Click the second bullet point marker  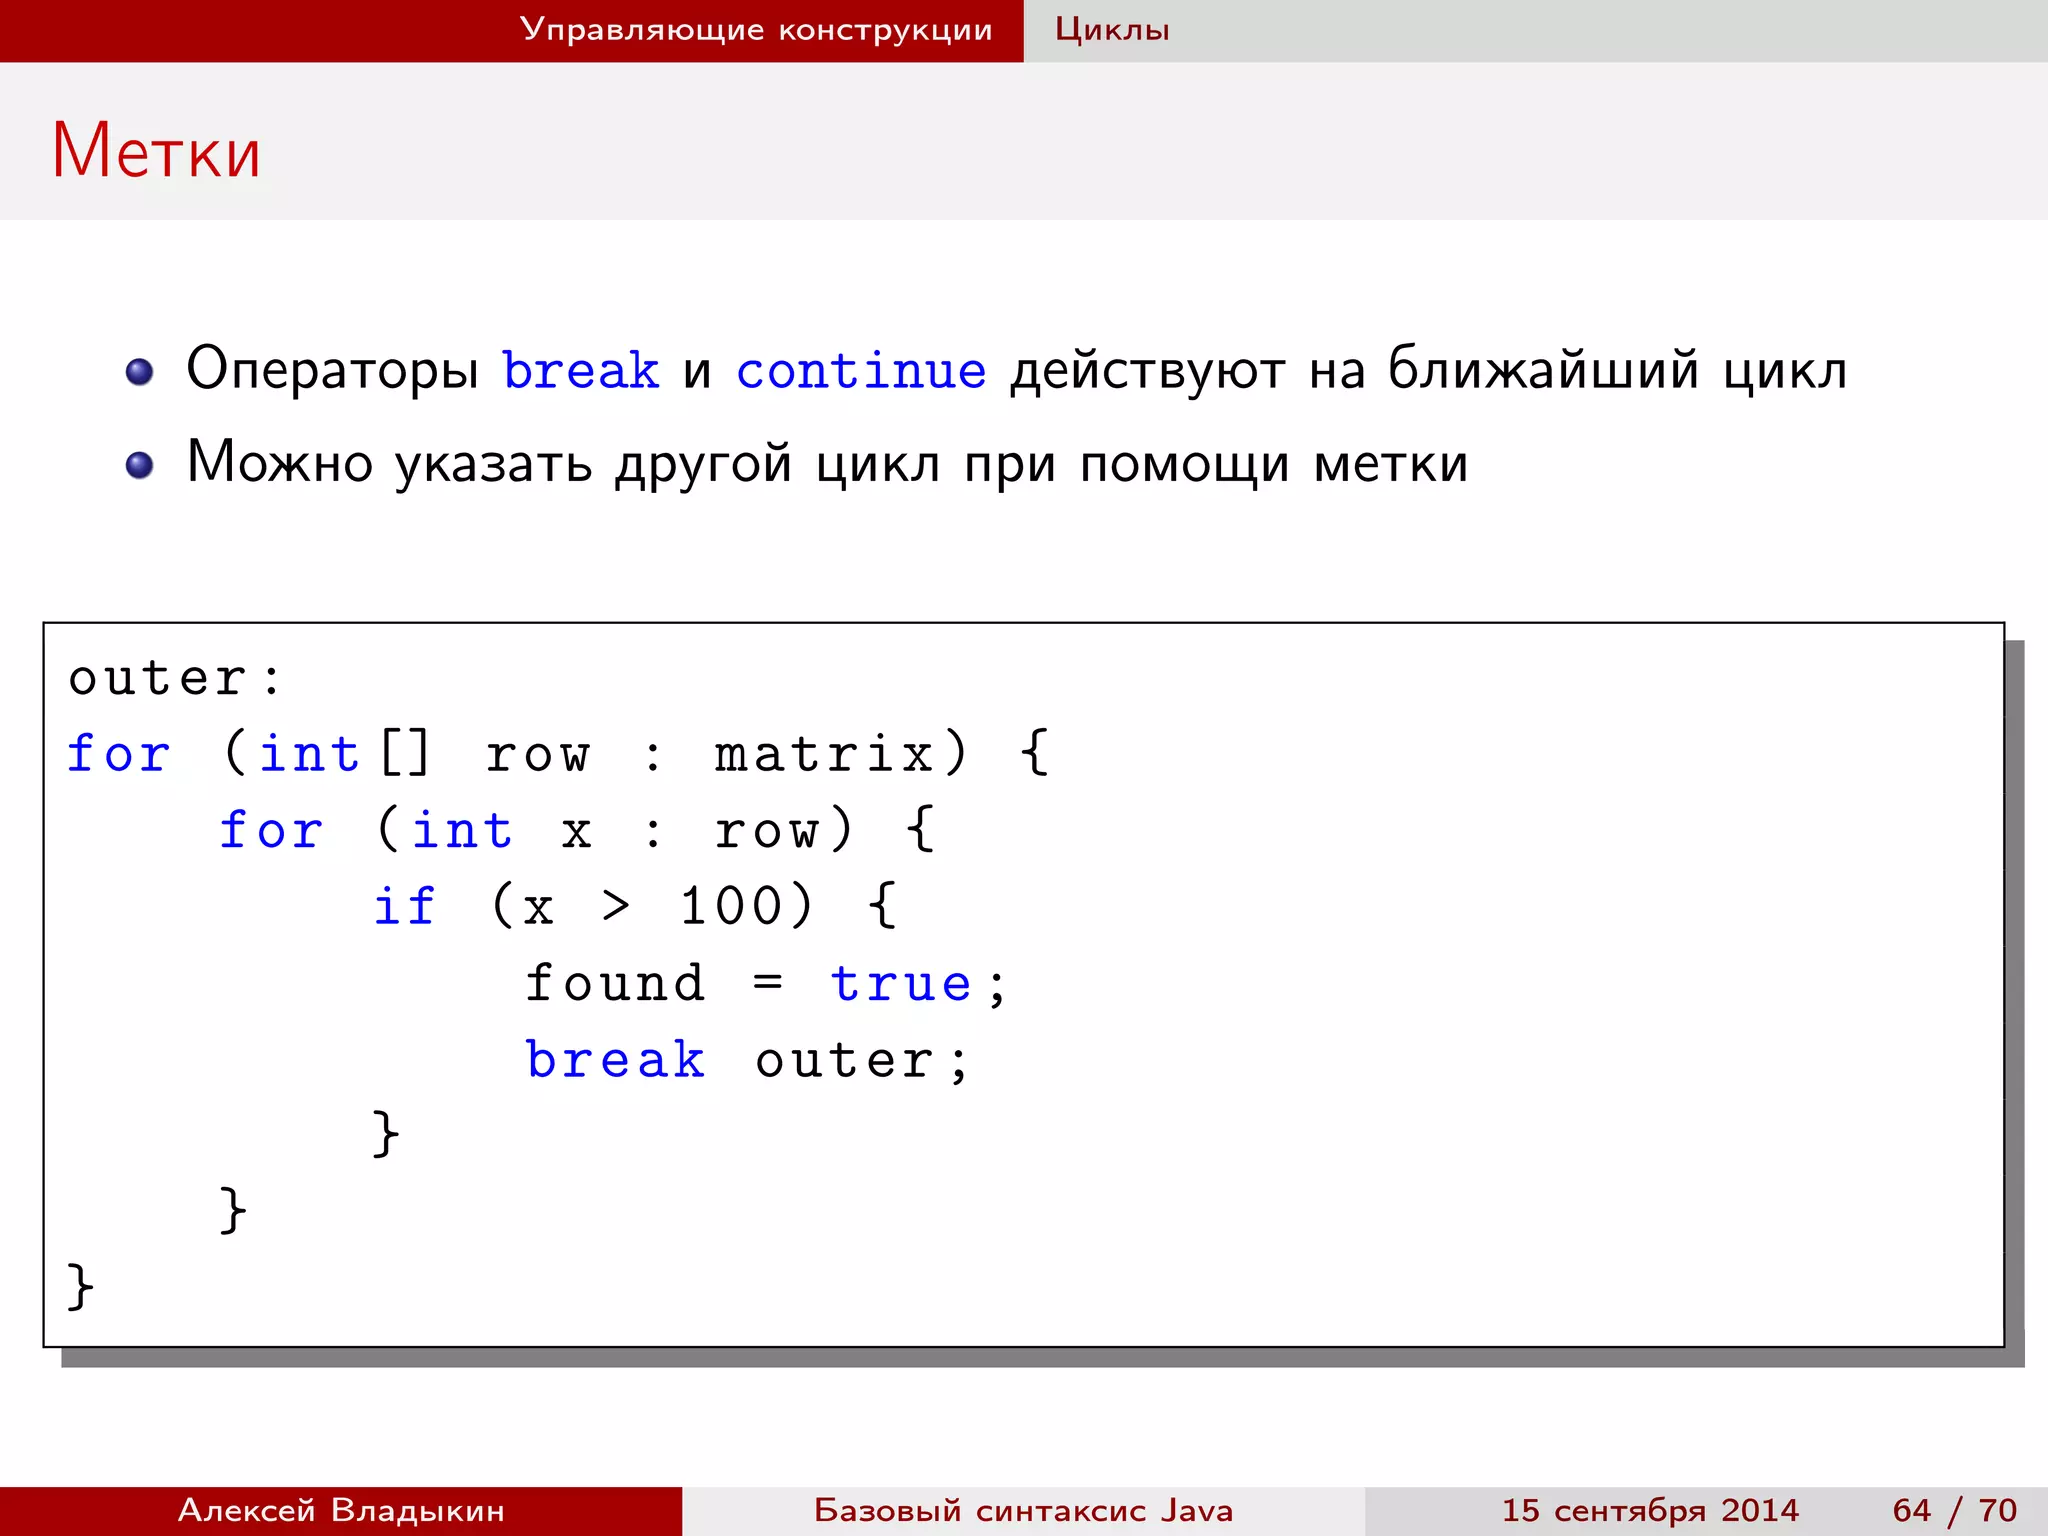pyautogui.click(x=139, y=465)
